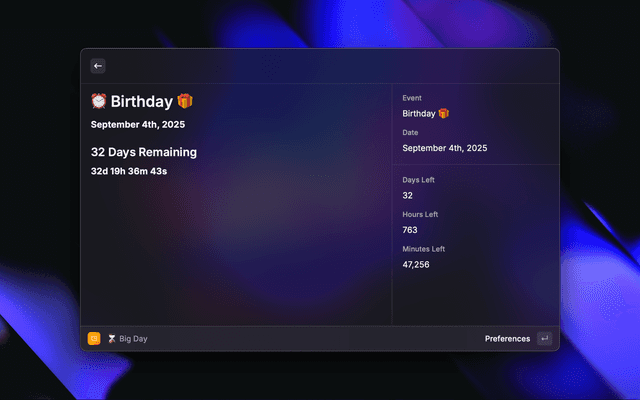Viewport: 640px width, 400px height.
Task: Open Preferences from the bottom bar
Action: (507, 339)
